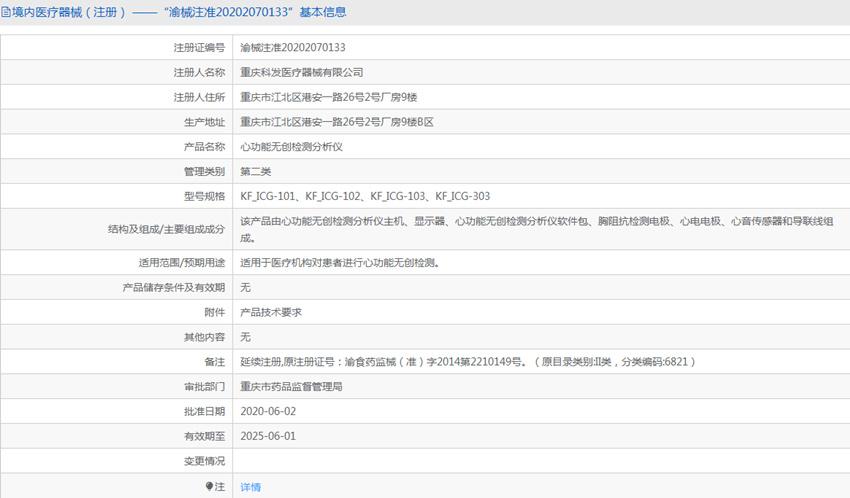Click the 第二类 management category value

pyautogui.click(x=255, y=171)
